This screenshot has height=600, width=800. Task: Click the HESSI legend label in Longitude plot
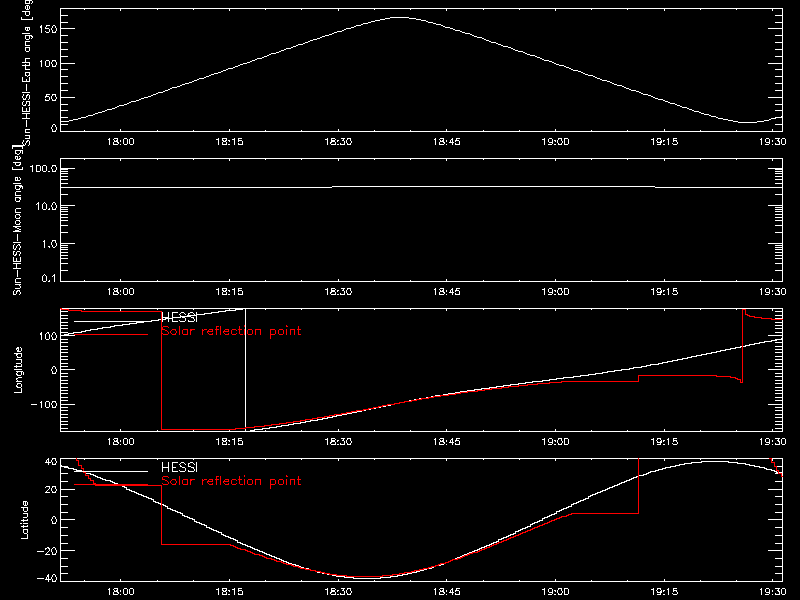(179, 318)
